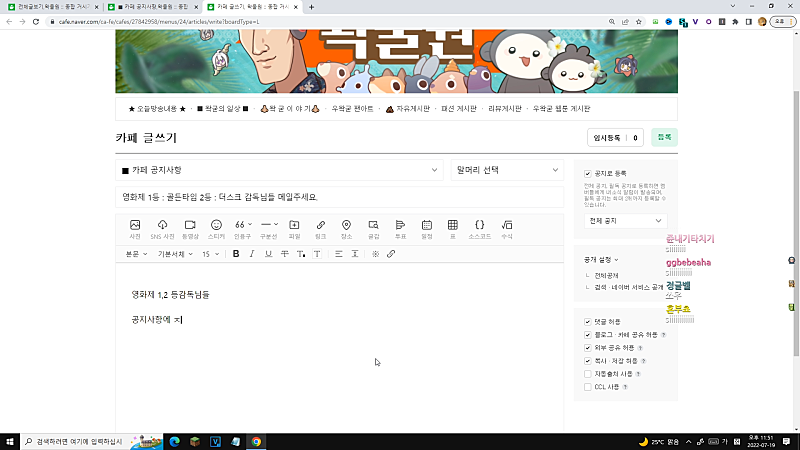Image resolution: width=800 pixels, height=450 pixels.
Task: Insert a divider line with 구분선
Action: click(x=269, y=229)
